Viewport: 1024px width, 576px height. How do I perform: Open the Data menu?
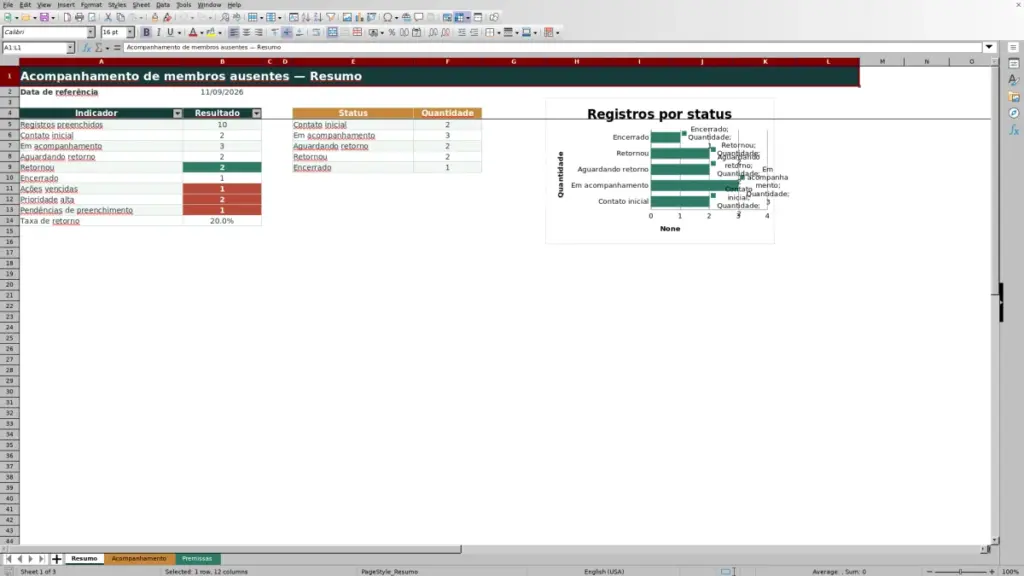[x=163, y=5]
